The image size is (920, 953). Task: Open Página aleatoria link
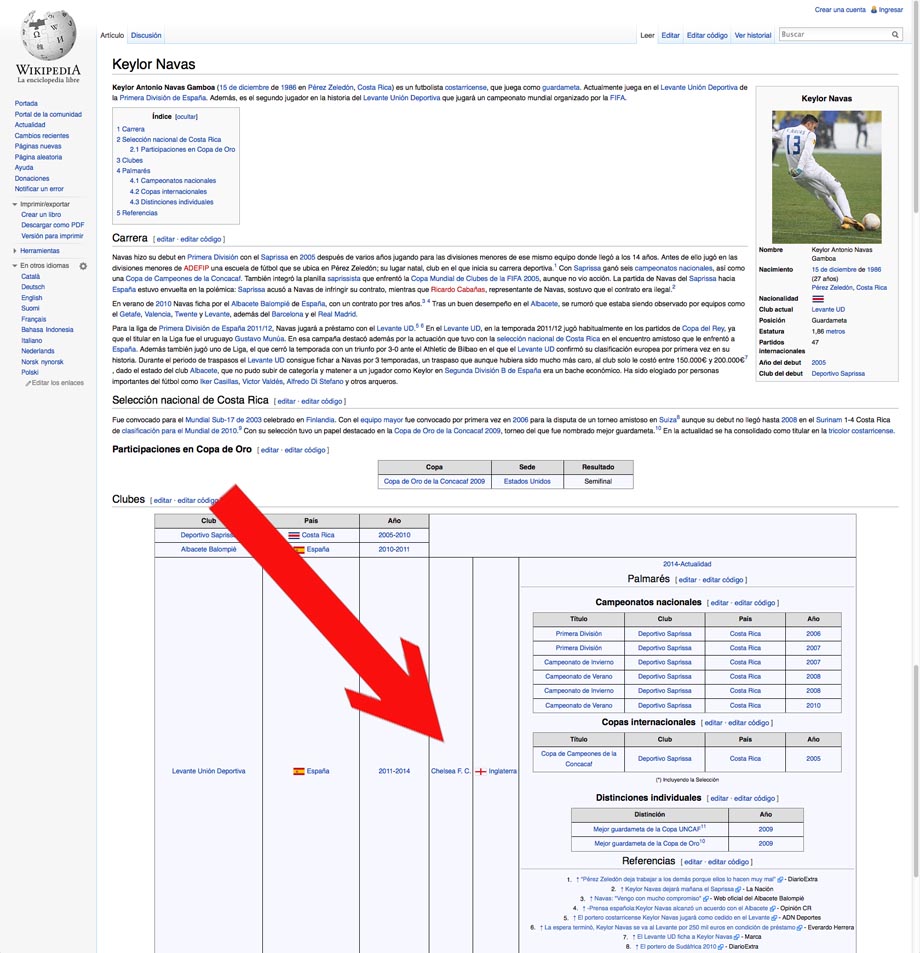coord(38,157)
